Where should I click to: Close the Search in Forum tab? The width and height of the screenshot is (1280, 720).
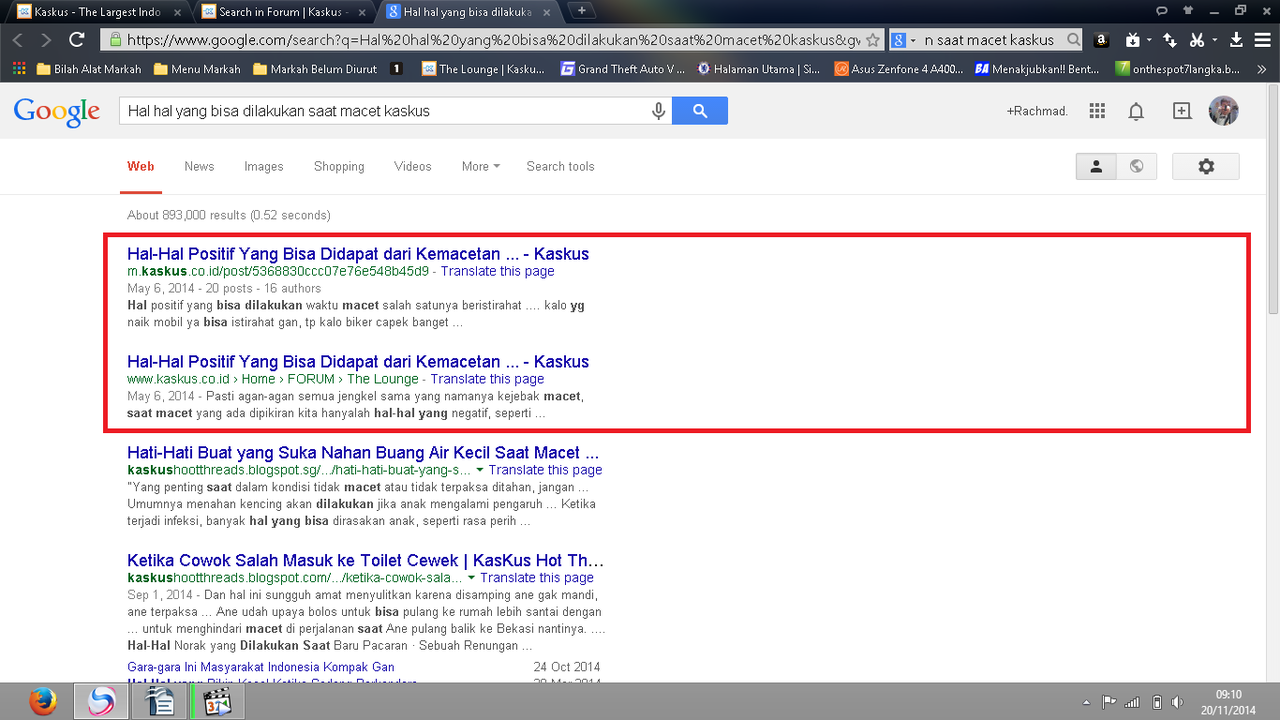click(362, 12)
